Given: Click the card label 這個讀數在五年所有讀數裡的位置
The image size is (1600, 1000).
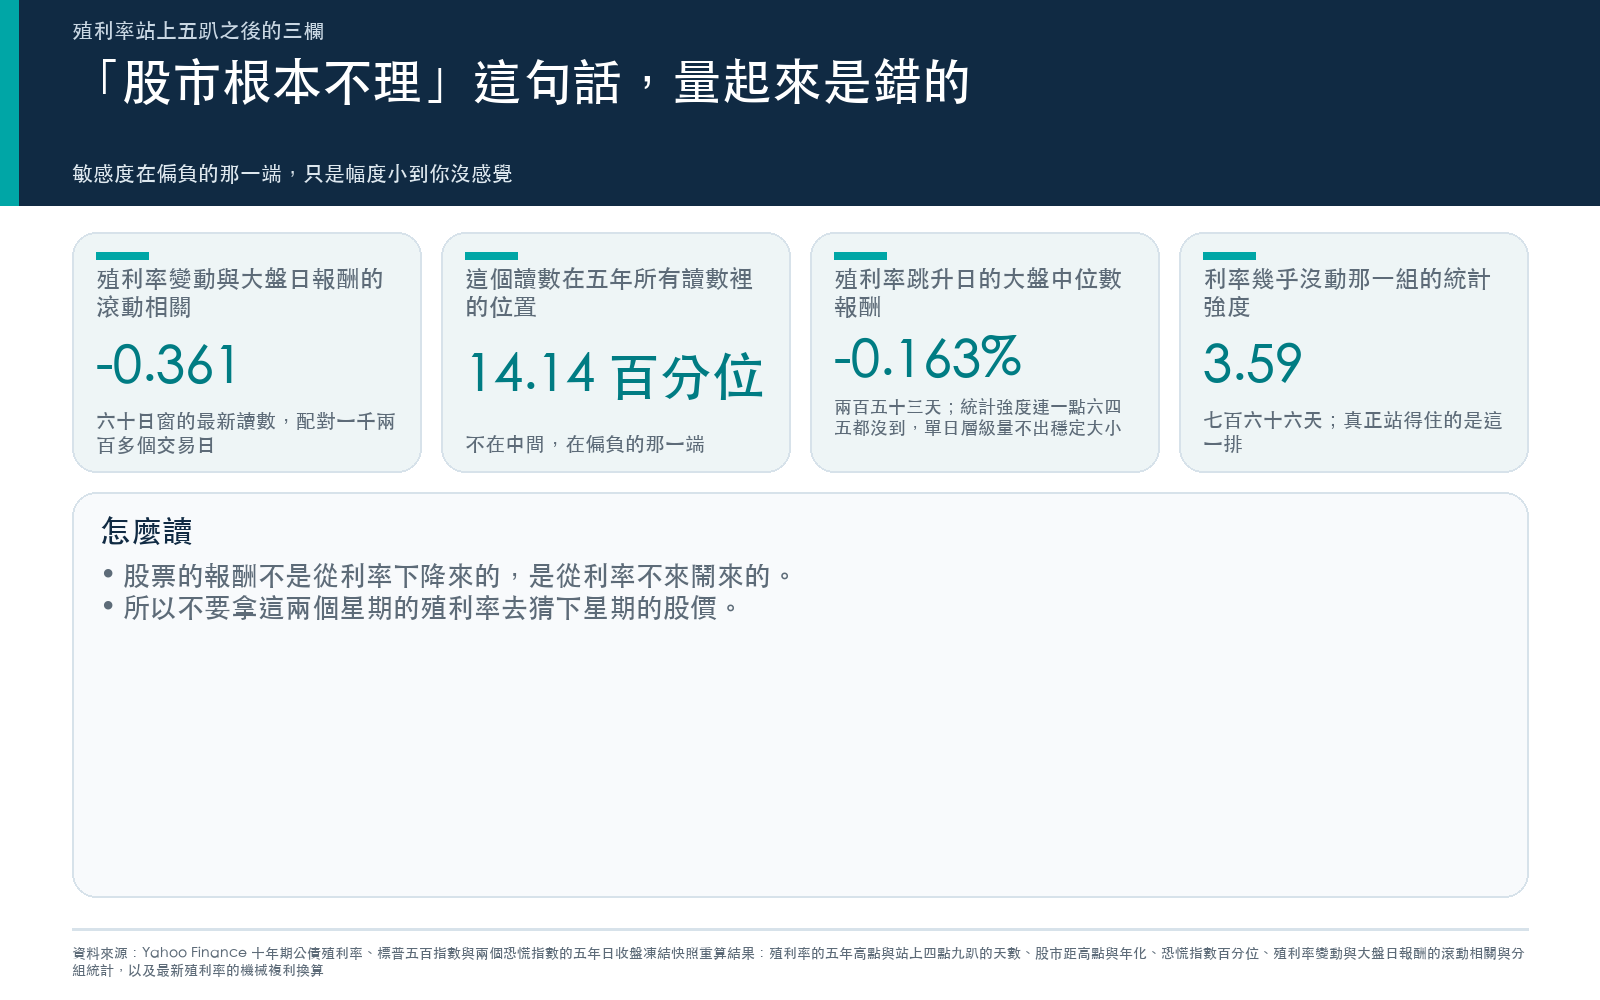Looking at the screenshot, I should [609, 293].
